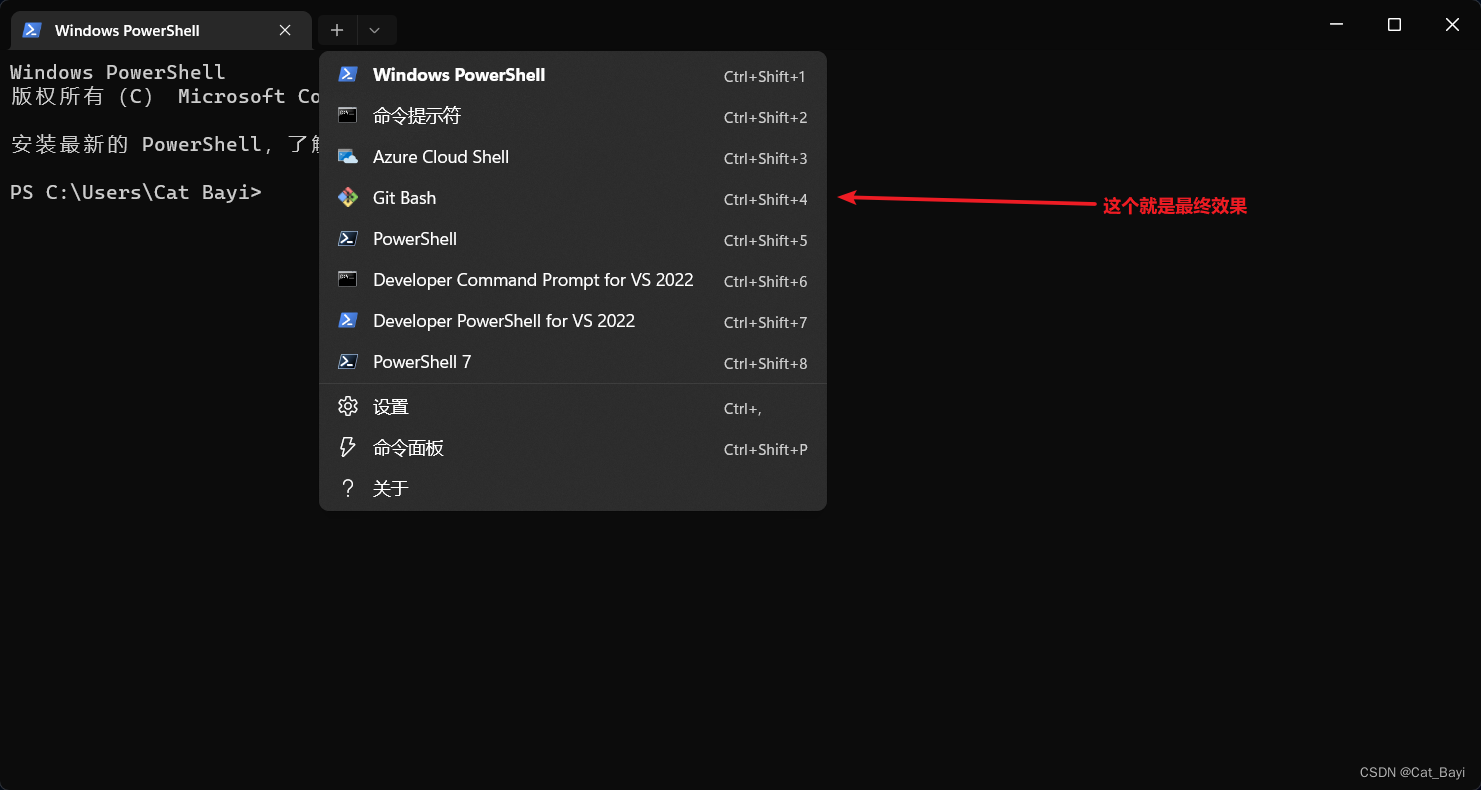
Task: Click the Command Prompt (命令提示符) icon
Action: [348, 116]
